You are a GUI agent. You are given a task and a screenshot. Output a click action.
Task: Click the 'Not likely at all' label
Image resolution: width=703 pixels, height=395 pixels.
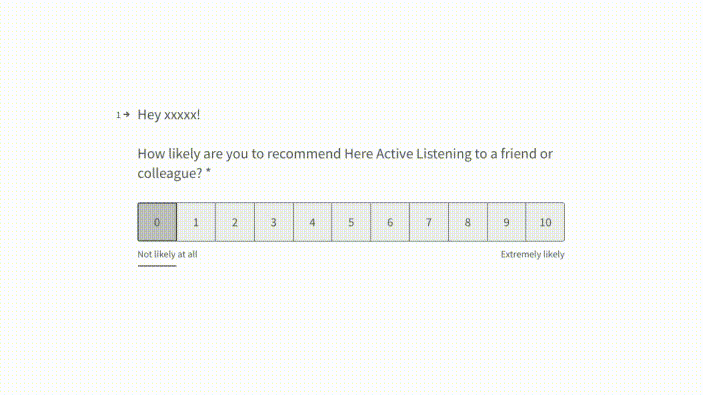[x=167, y=254]
